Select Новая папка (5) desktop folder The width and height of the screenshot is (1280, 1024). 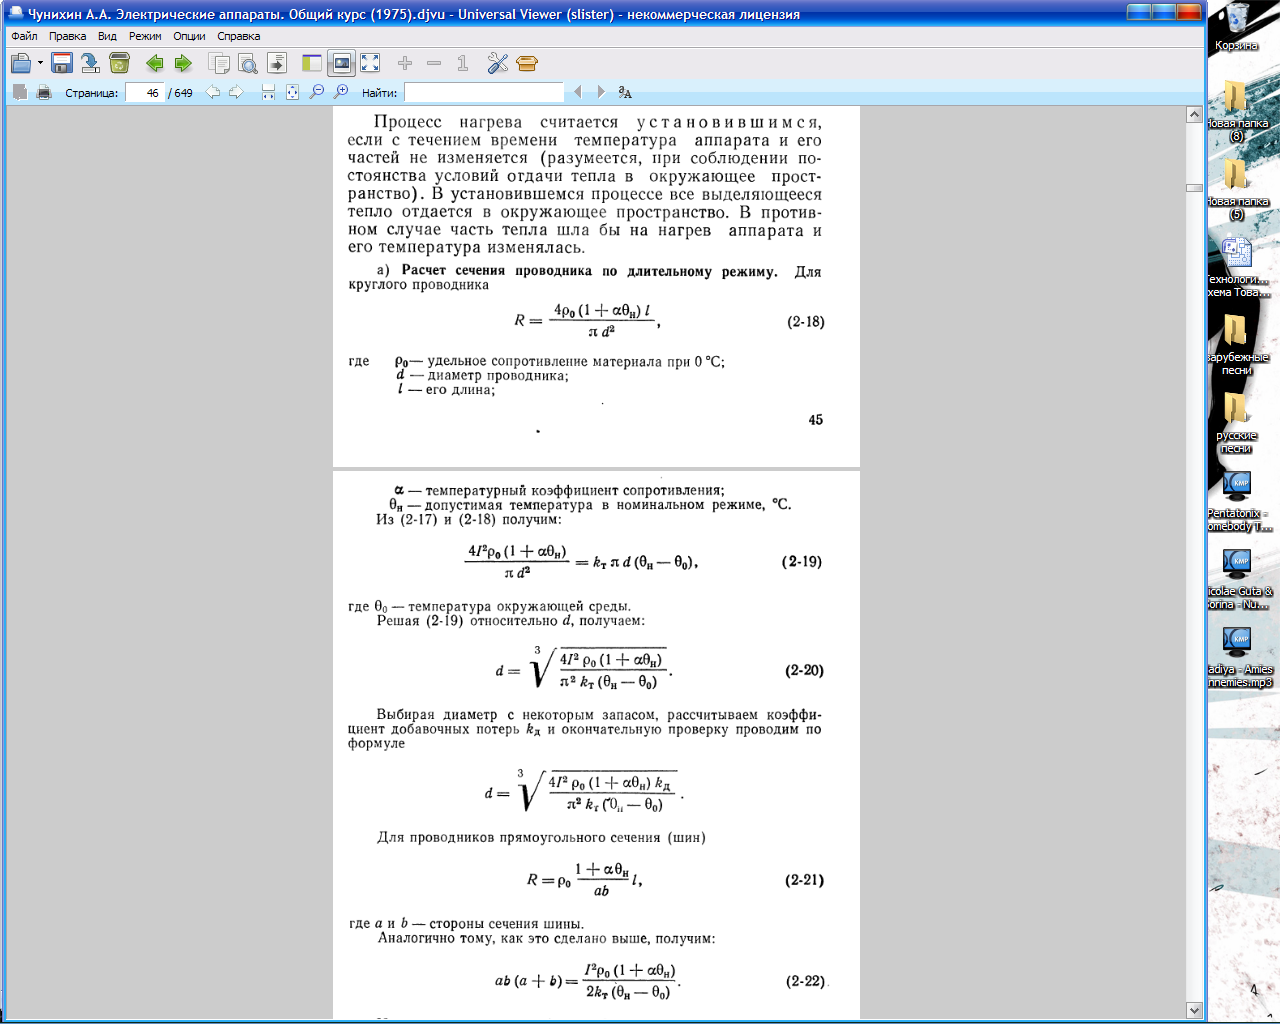pos(1237,188)
